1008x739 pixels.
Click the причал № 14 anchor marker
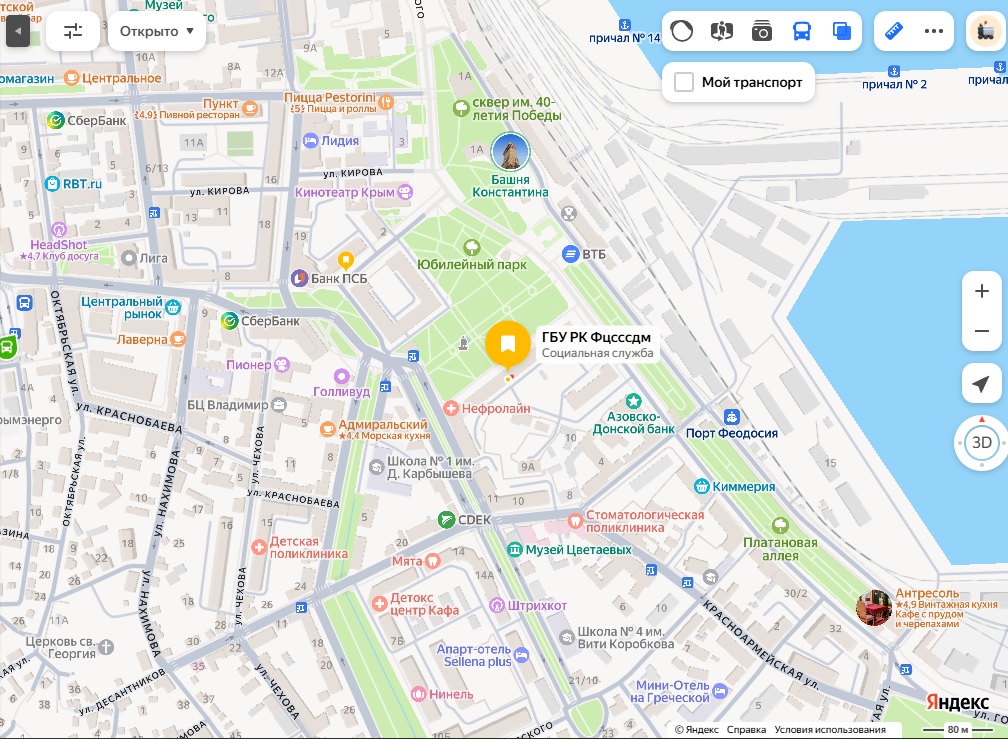(624, 25)
